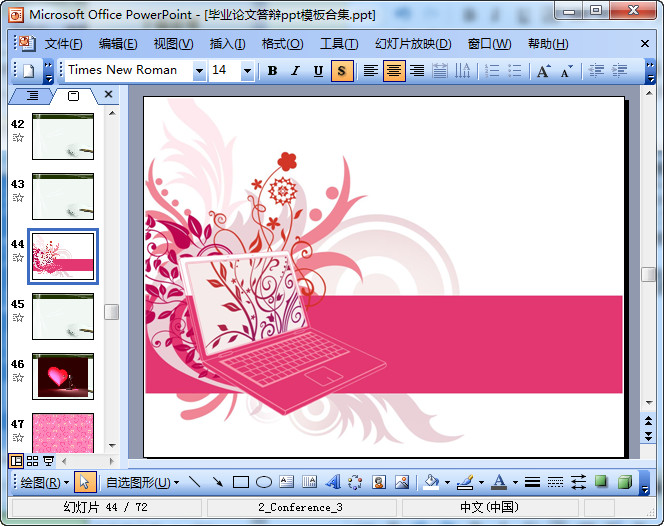Click the decrease indent icon
This screenshot has width=664, height=526.
(x=596, y=71)
